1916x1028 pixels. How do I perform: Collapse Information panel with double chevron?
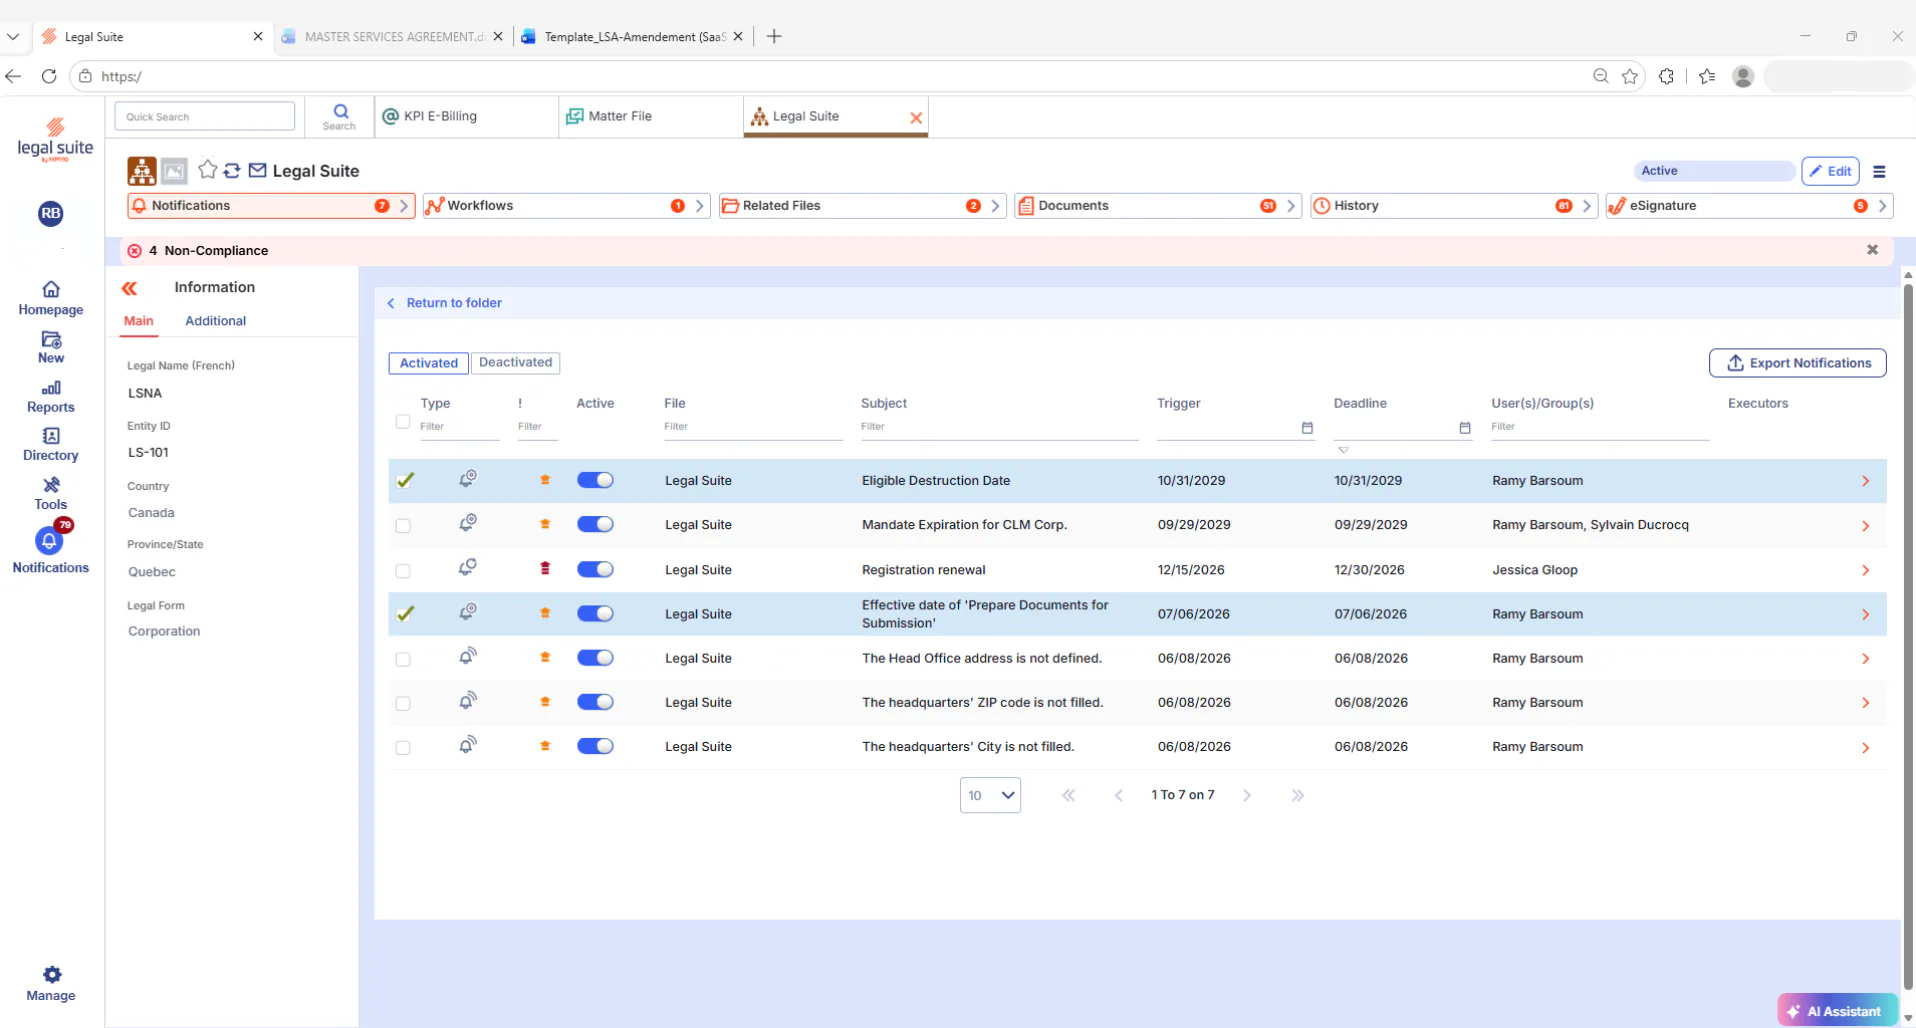129,288
